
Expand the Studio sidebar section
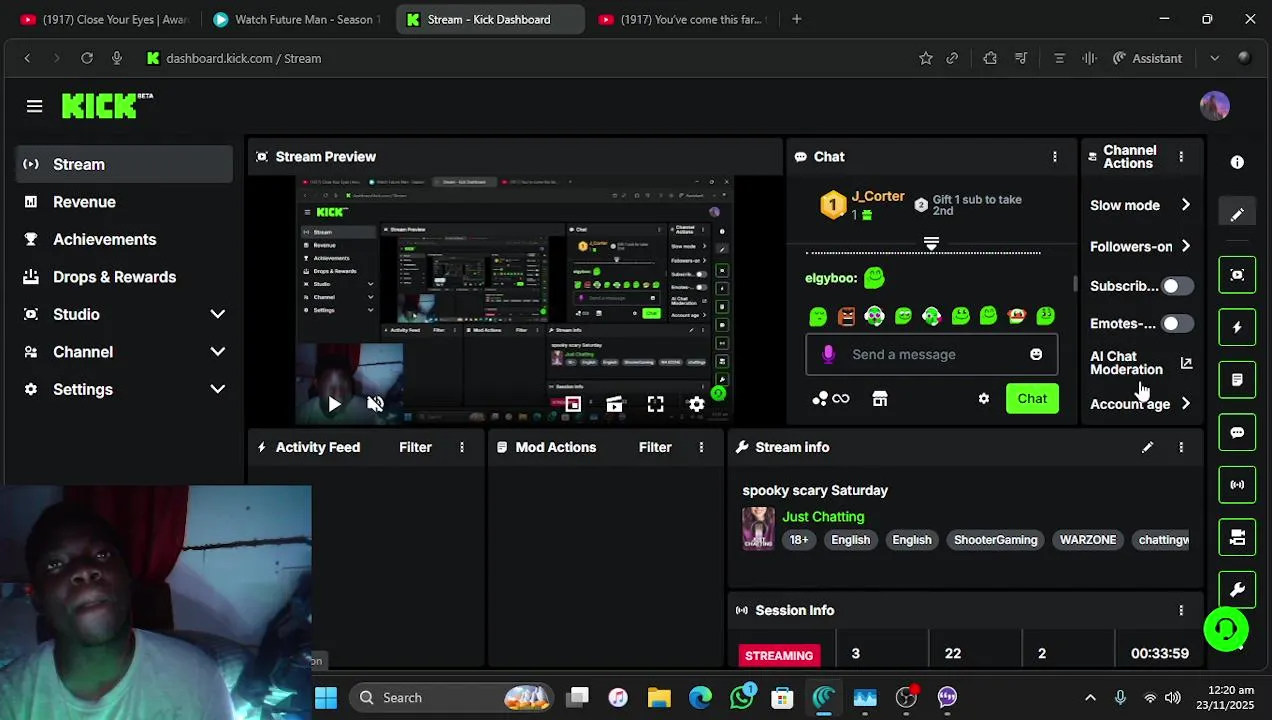[x=217, y=314]
